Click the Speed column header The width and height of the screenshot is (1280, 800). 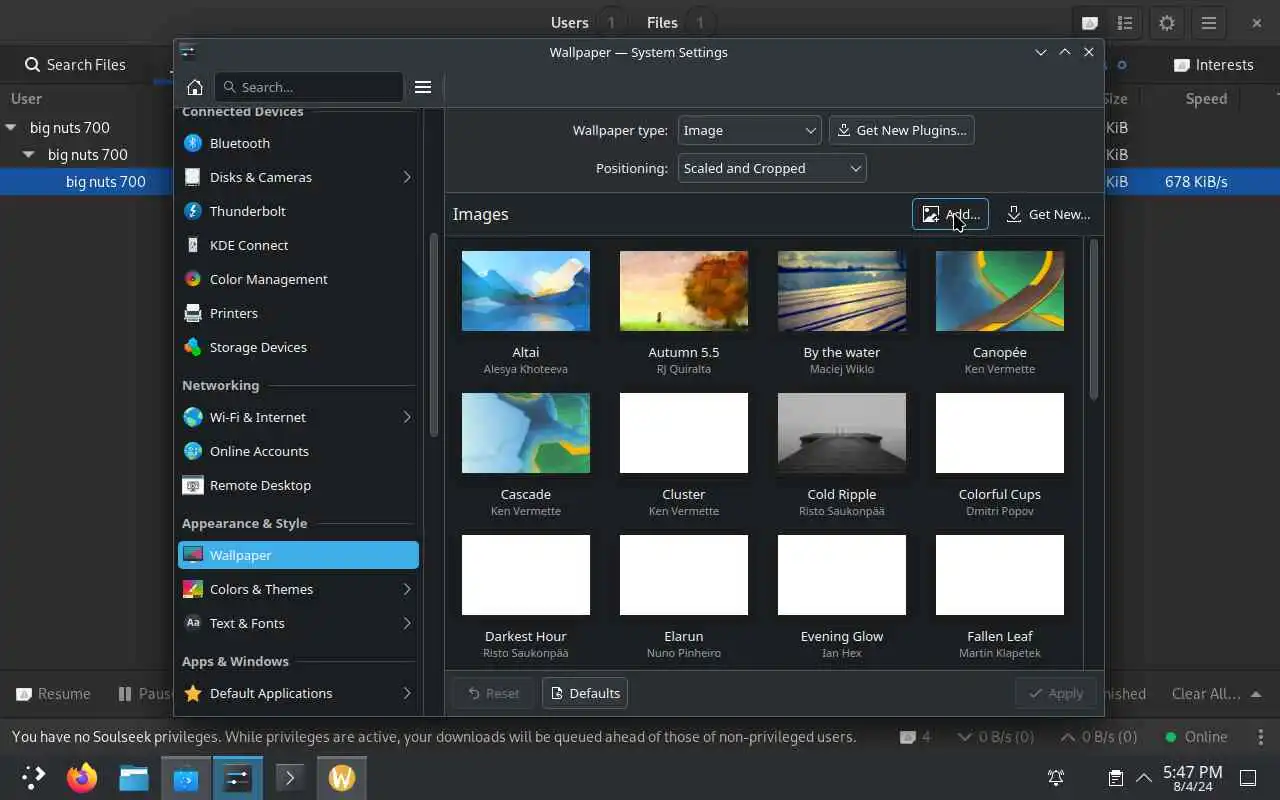1206,98
